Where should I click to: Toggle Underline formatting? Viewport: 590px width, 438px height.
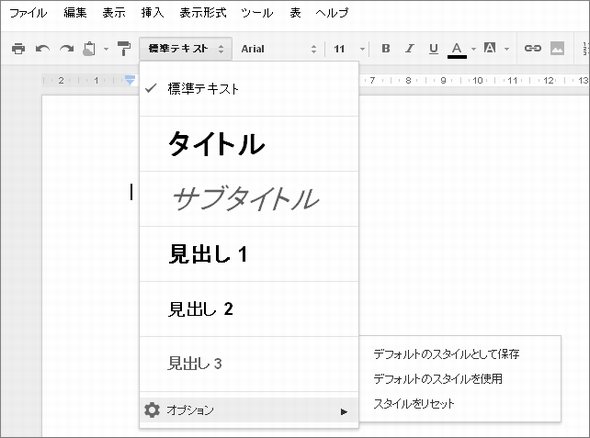[433, 49]
